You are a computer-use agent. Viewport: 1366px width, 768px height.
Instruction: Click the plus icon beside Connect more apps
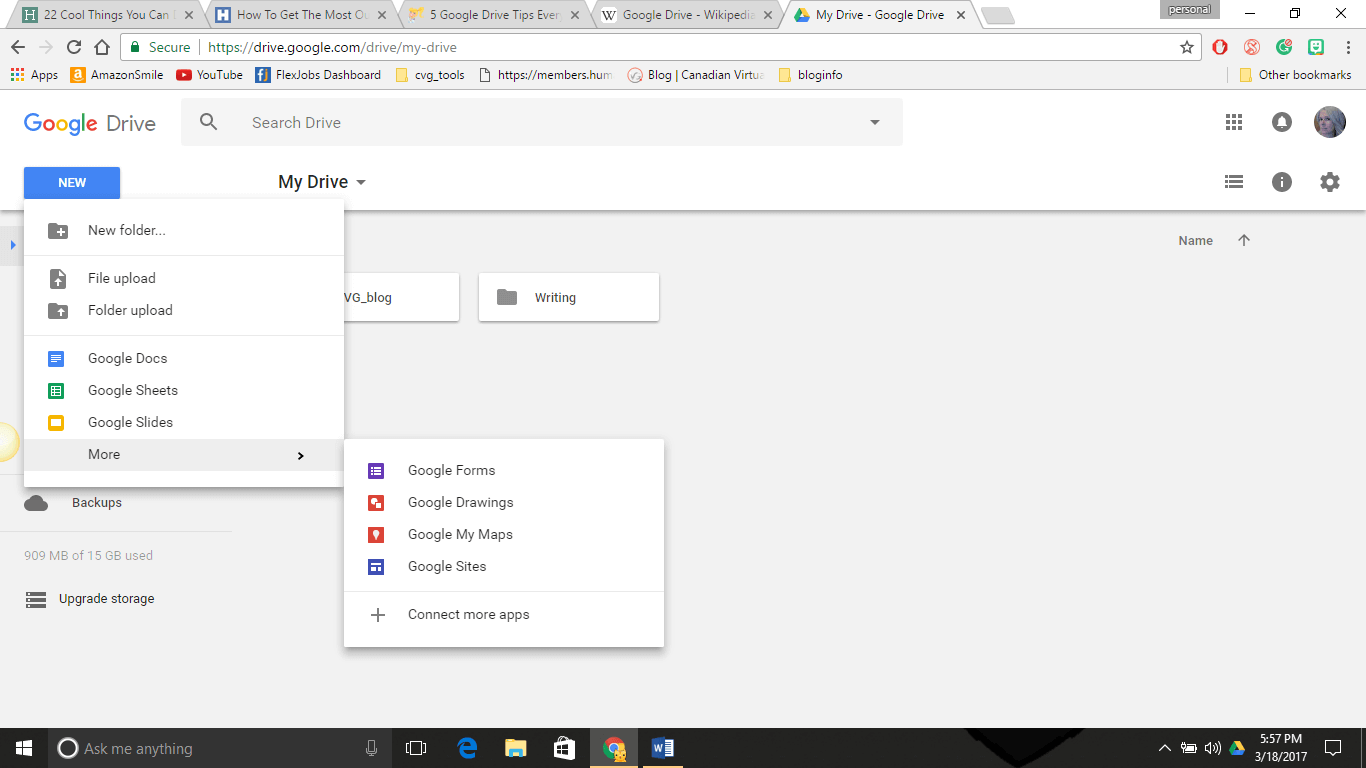click(378, 615)
